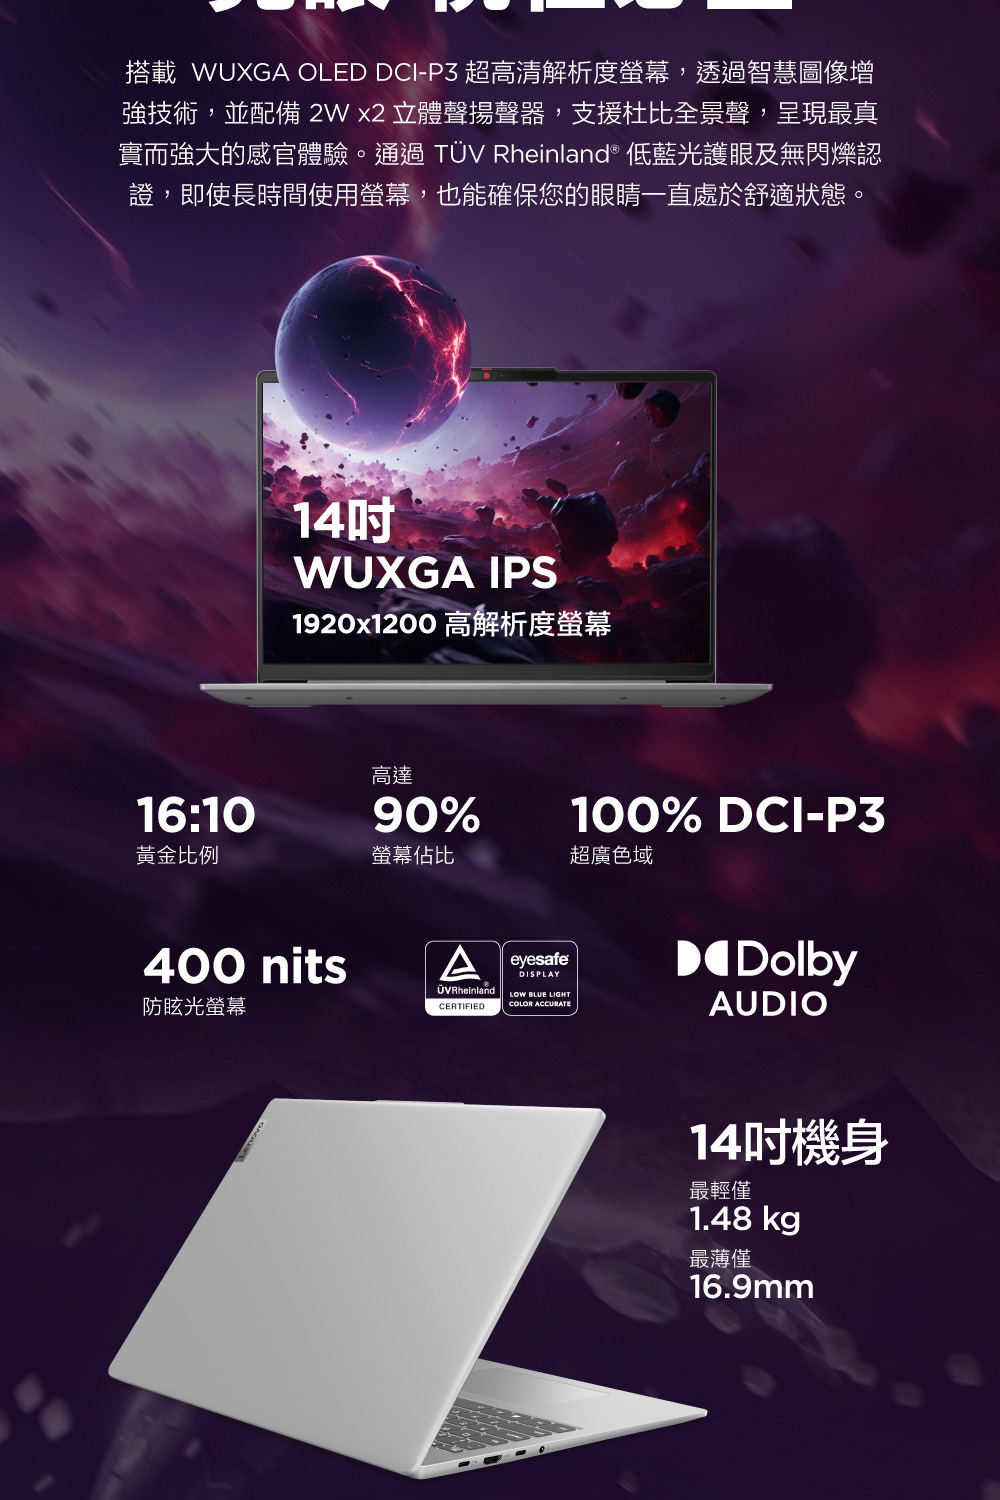Click the laptop webcam at top bezel

(x=486, y=375)
